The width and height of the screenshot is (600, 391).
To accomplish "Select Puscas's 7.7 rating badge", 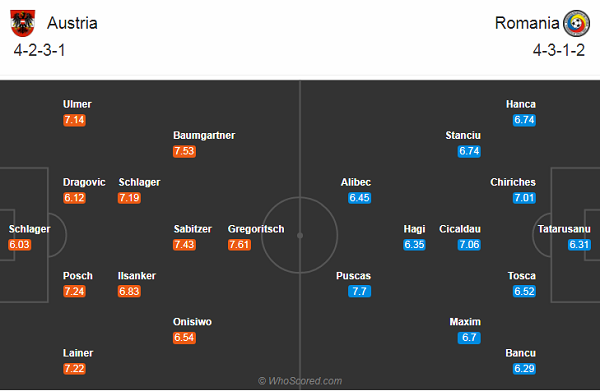I will click(359, 291).
